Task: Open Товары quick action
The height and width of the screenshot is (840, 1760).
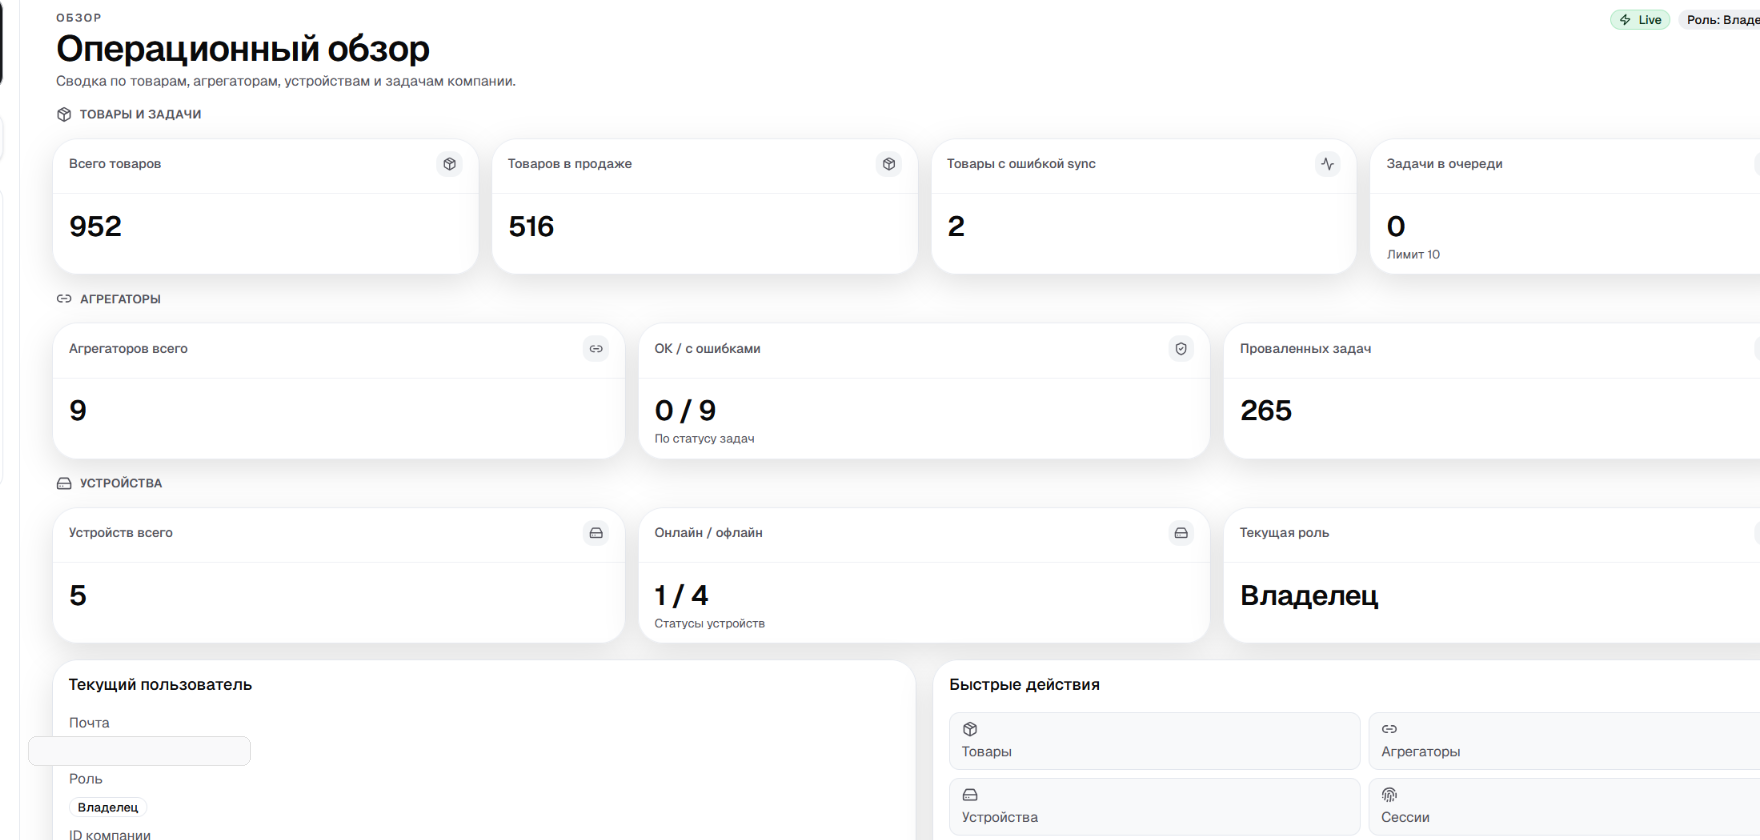Action: point(1154,741)
